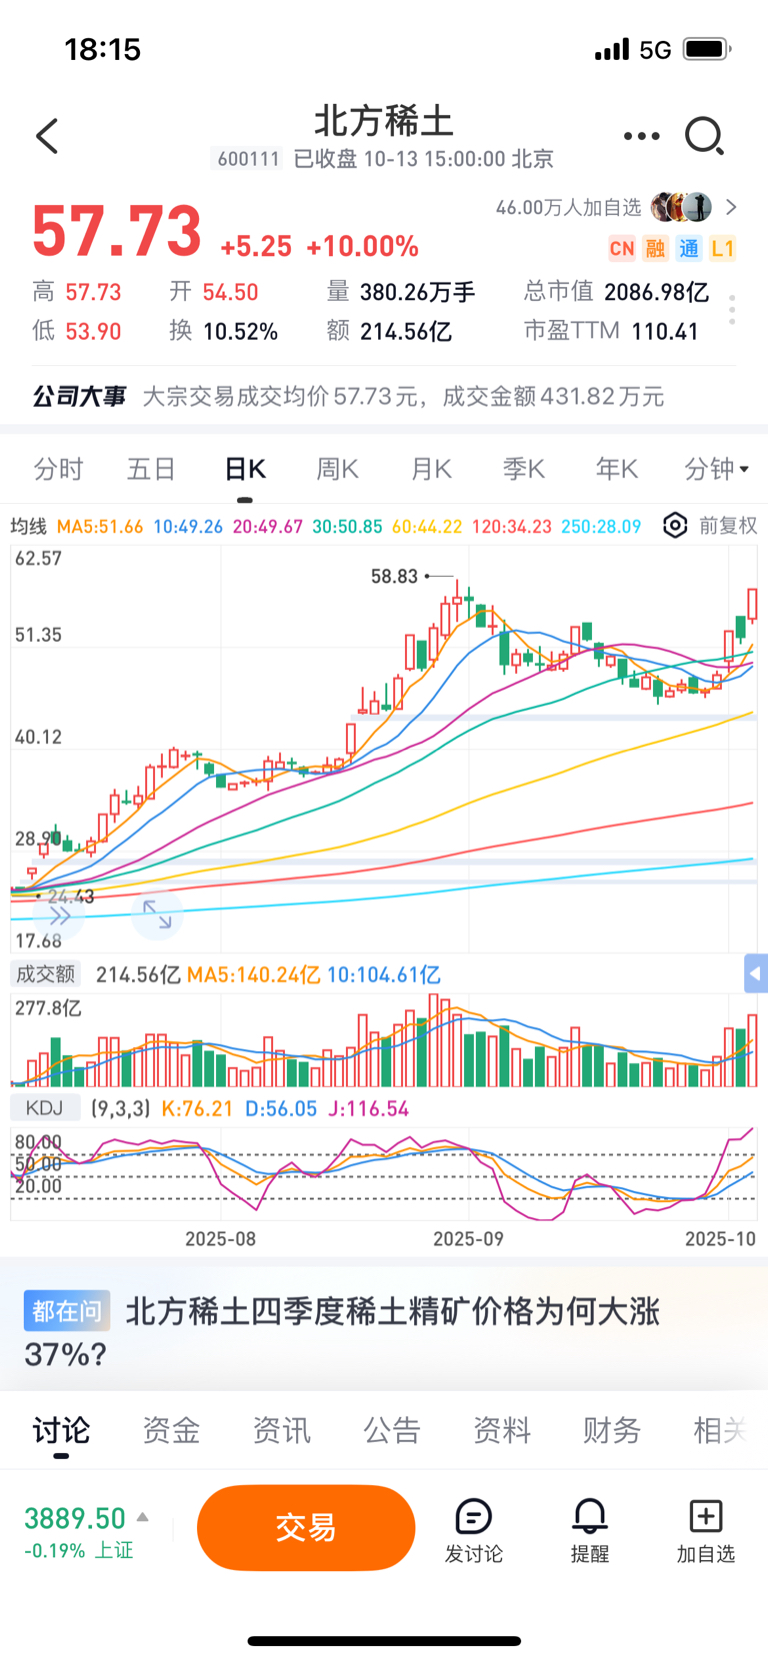Viewport: 768px width, 1663px height.
Task: Tap the J:116.54 indicator value
Action: pos(369,1108)
